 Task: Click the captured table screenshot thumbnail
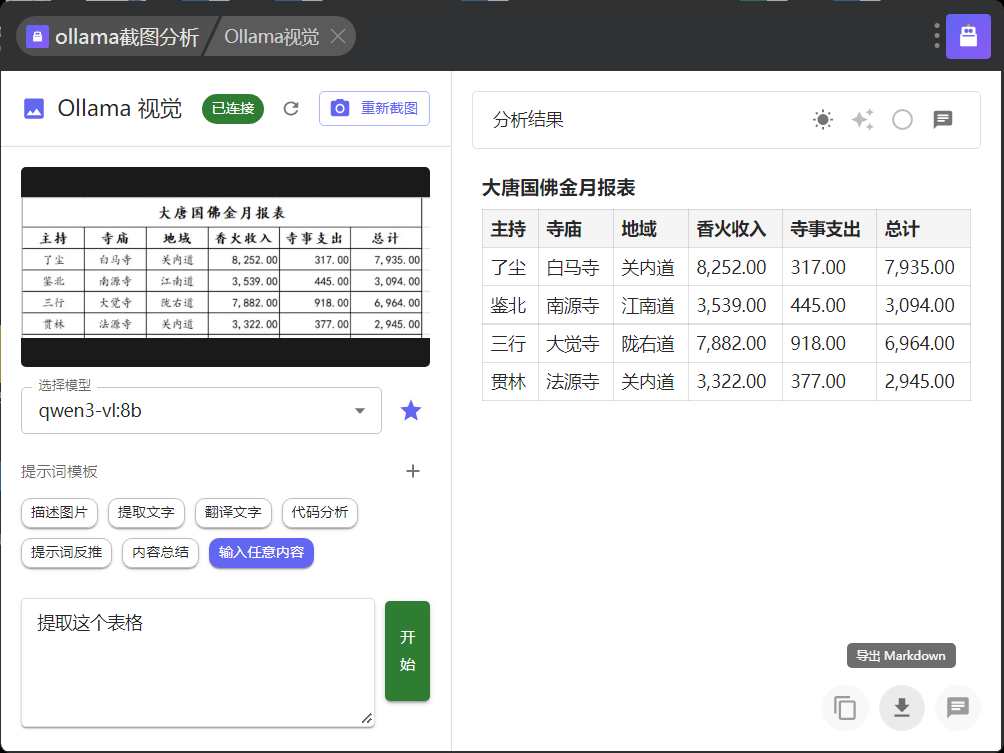pyautogui.click(x=225, y=267)
